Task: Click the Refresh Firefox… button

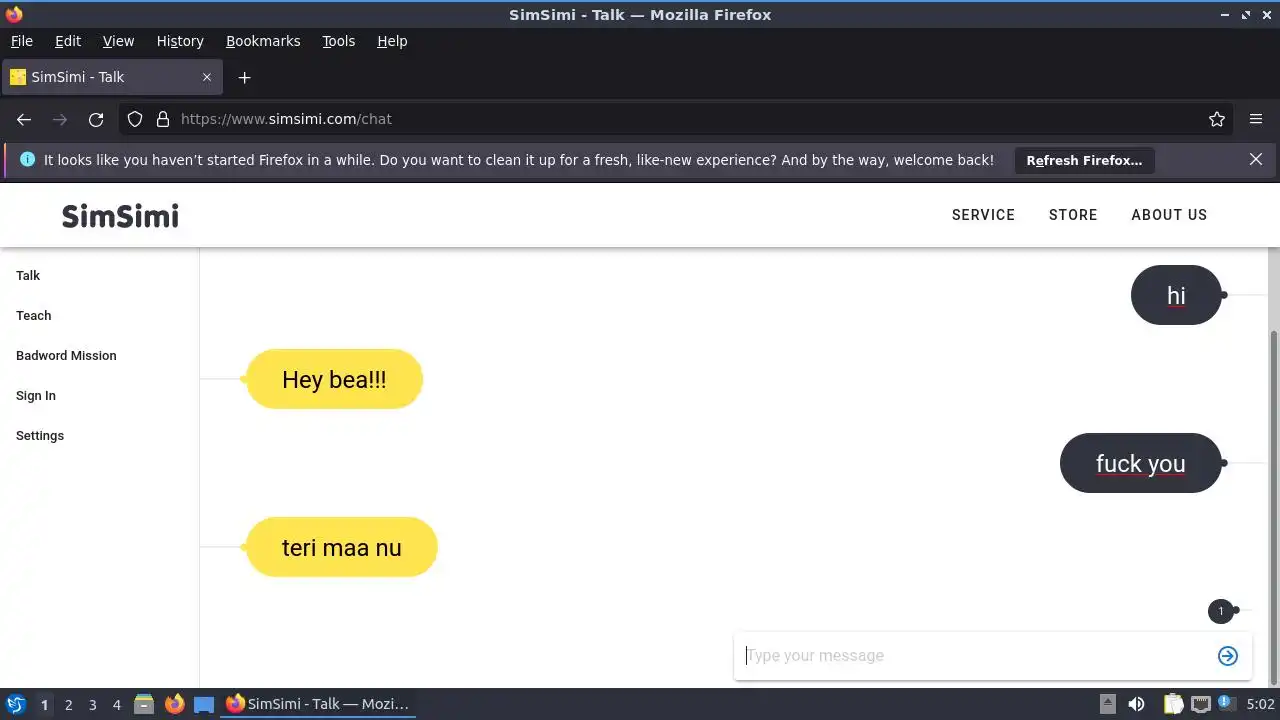Action: point(1084,160)
